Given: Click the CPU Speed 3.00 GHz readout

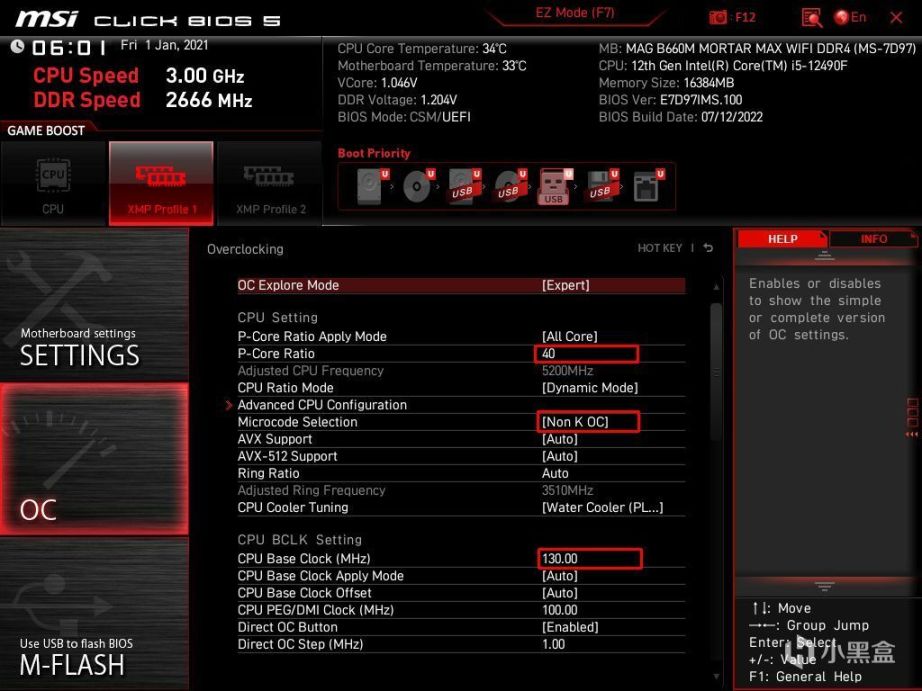Looking at the screenshot, I should (x=139, y=75).
